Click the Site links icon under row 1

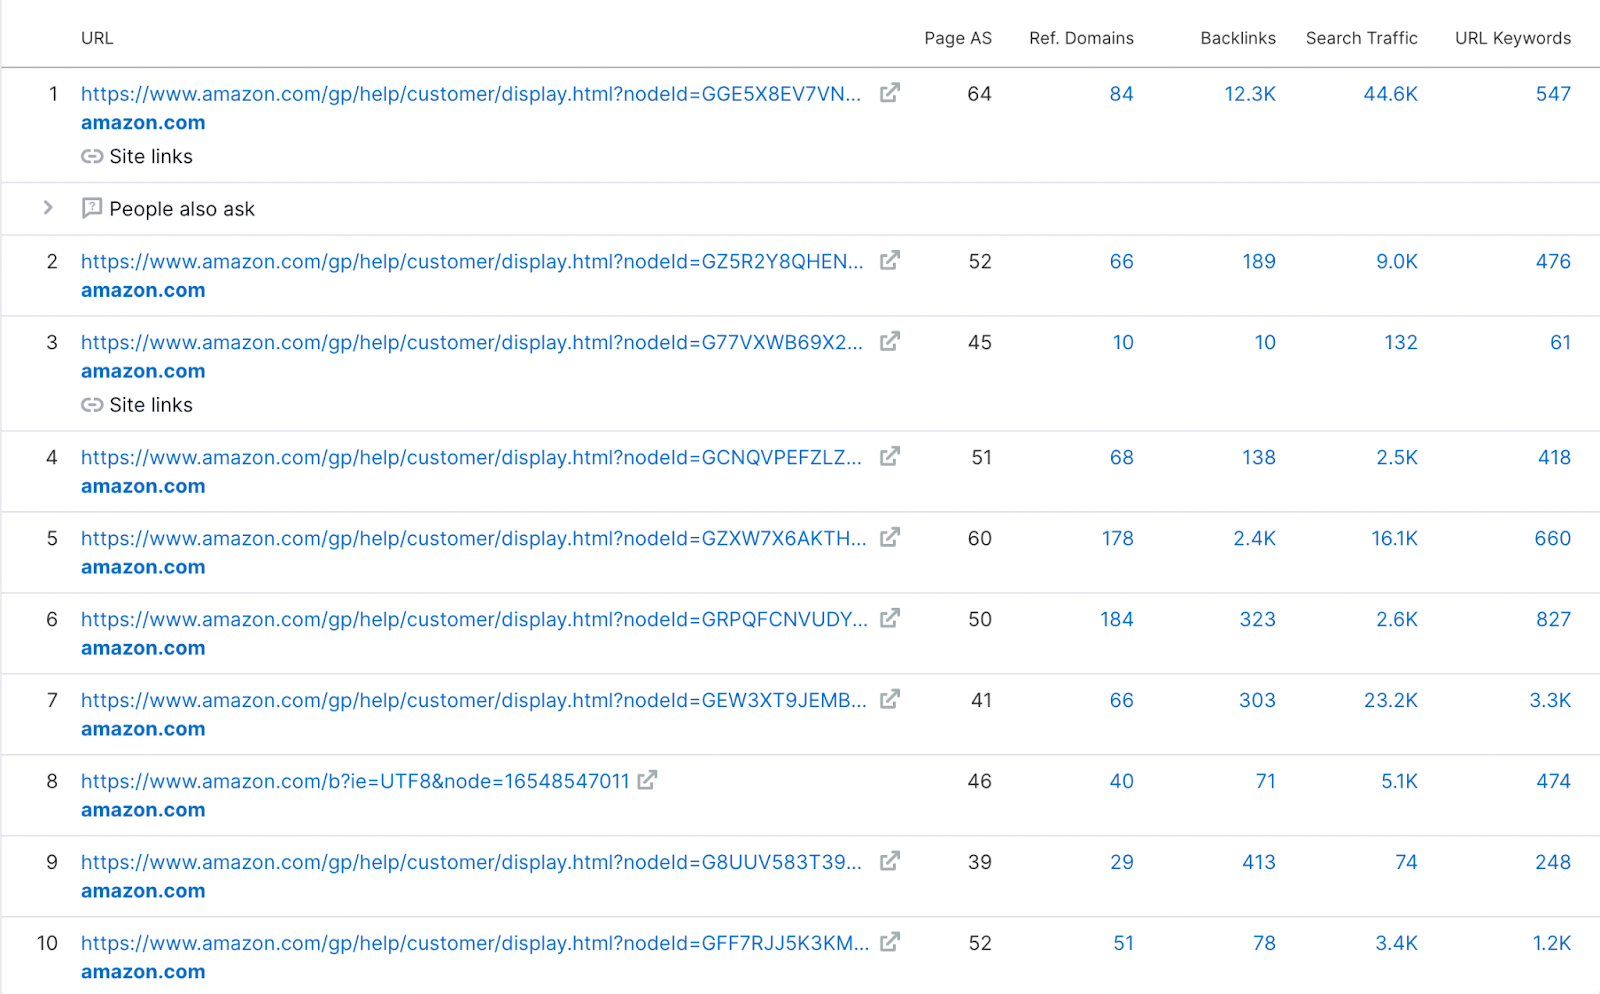click(92, 156)
